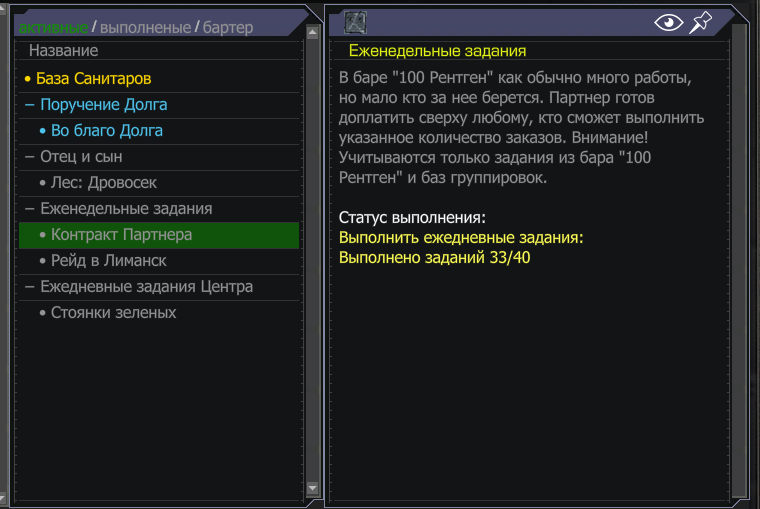
Task: Select the Стоянки зеленых task
Action: click(x=113, y=313)
